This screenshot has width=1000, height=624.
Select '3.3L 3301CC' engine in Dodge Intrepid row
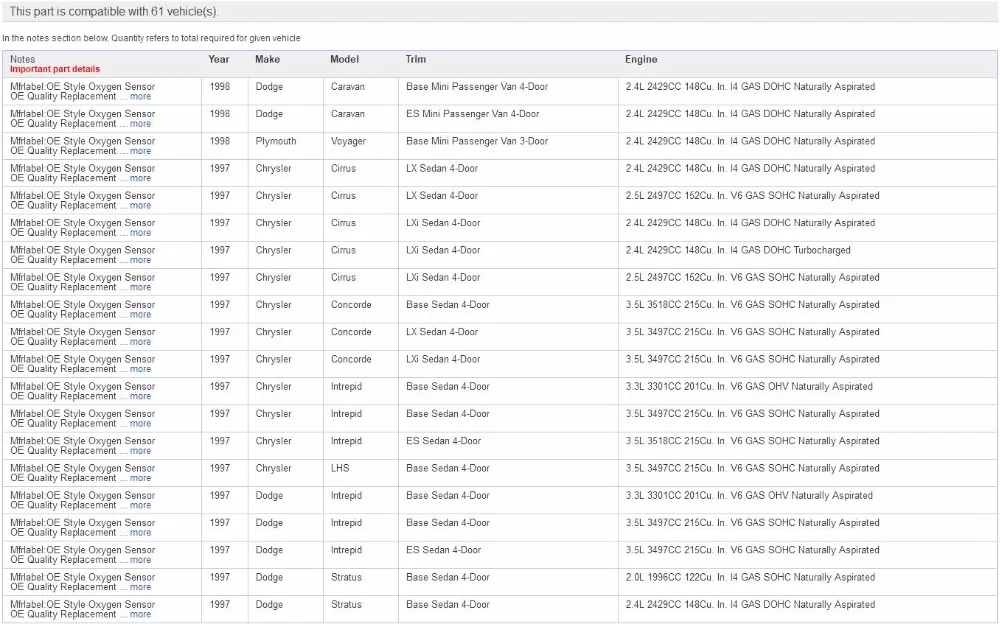(749, 496)
